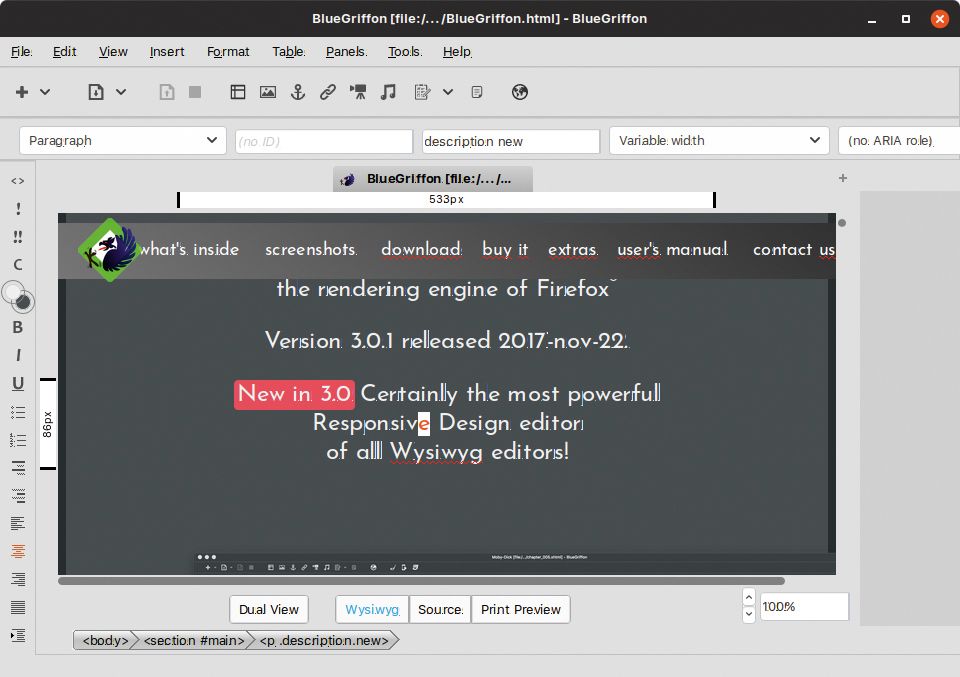Toggle italic formatting in the sidebar
Image resolution: width=960 pixels, height=677 pixels.
coord(18,355)
